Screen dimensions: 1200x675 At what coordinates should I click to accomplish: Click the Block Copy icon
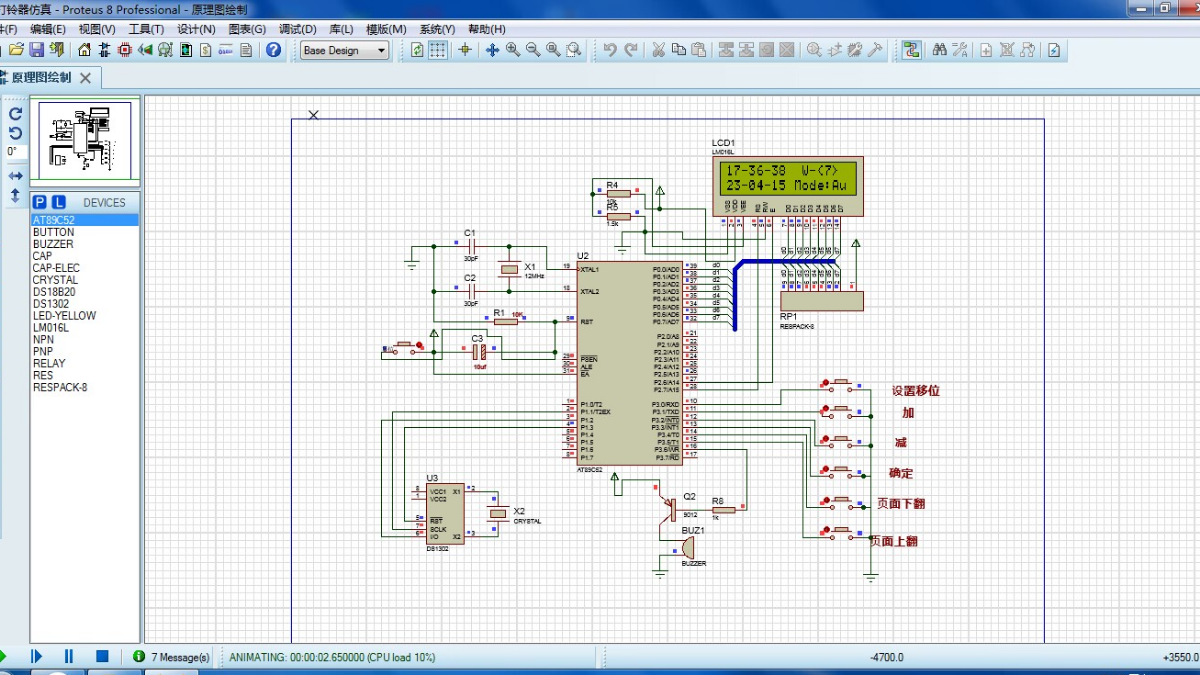pos(726,50)
